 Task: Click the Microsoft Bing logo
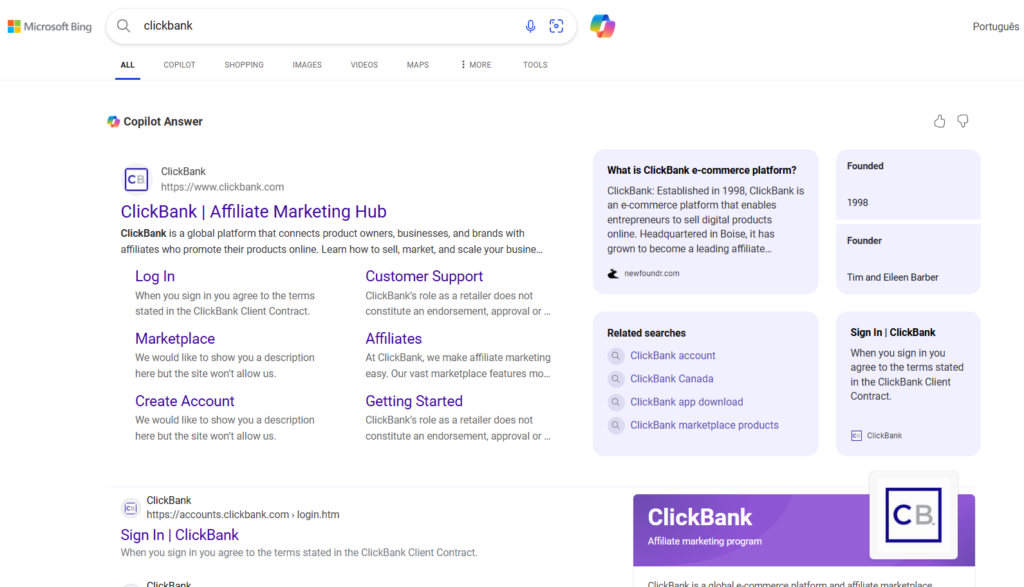point(50,27)
